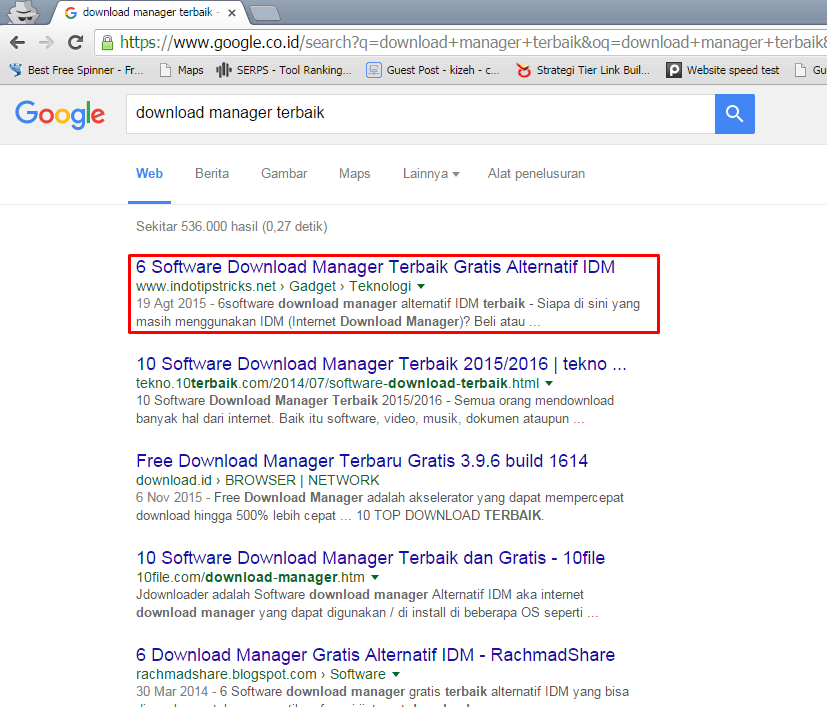The image size is (827, 707).
Task: Open Alat penelusuran search tools
Action: pyautogui.click(x=536, y=174)
